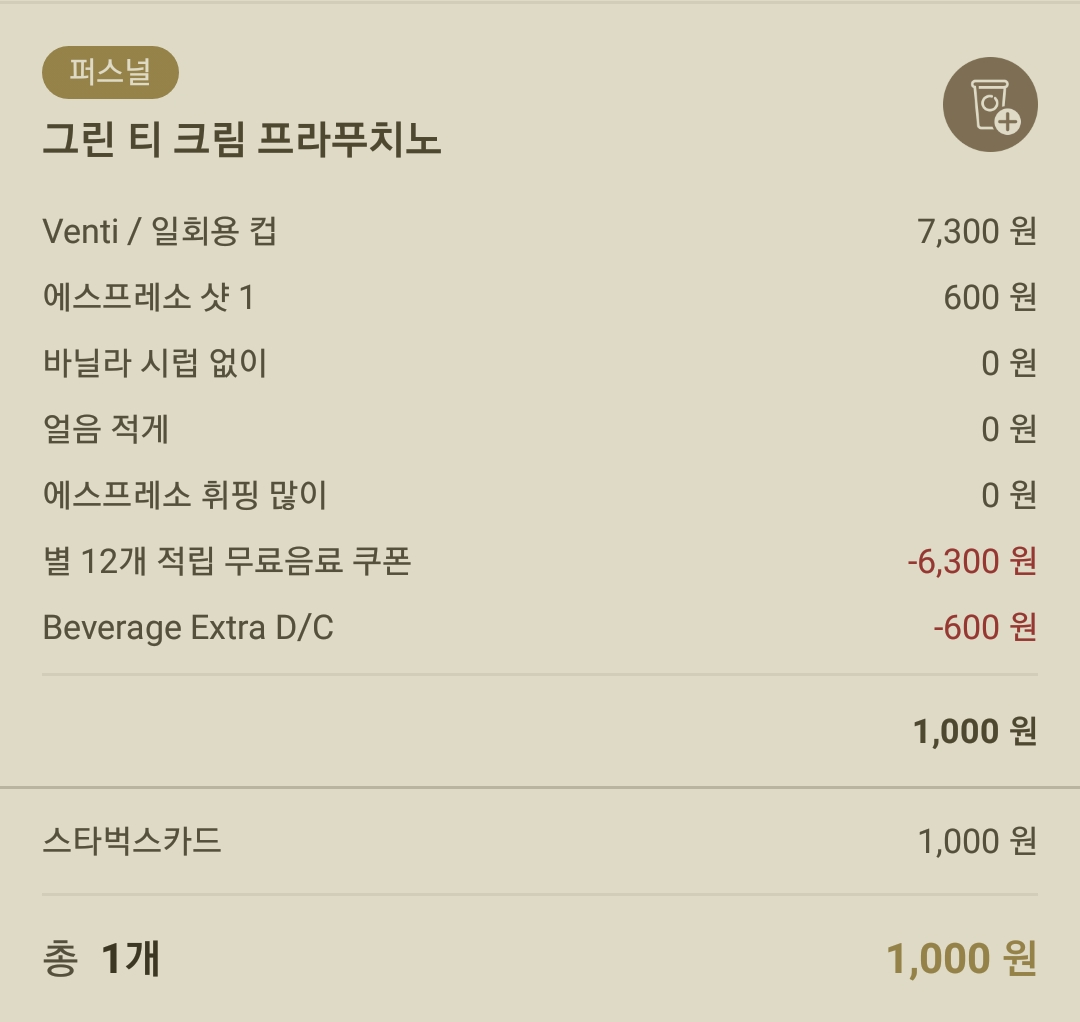Select the 스타벅스카드 payment method row

pyautogui.click(x=132, y=841)
